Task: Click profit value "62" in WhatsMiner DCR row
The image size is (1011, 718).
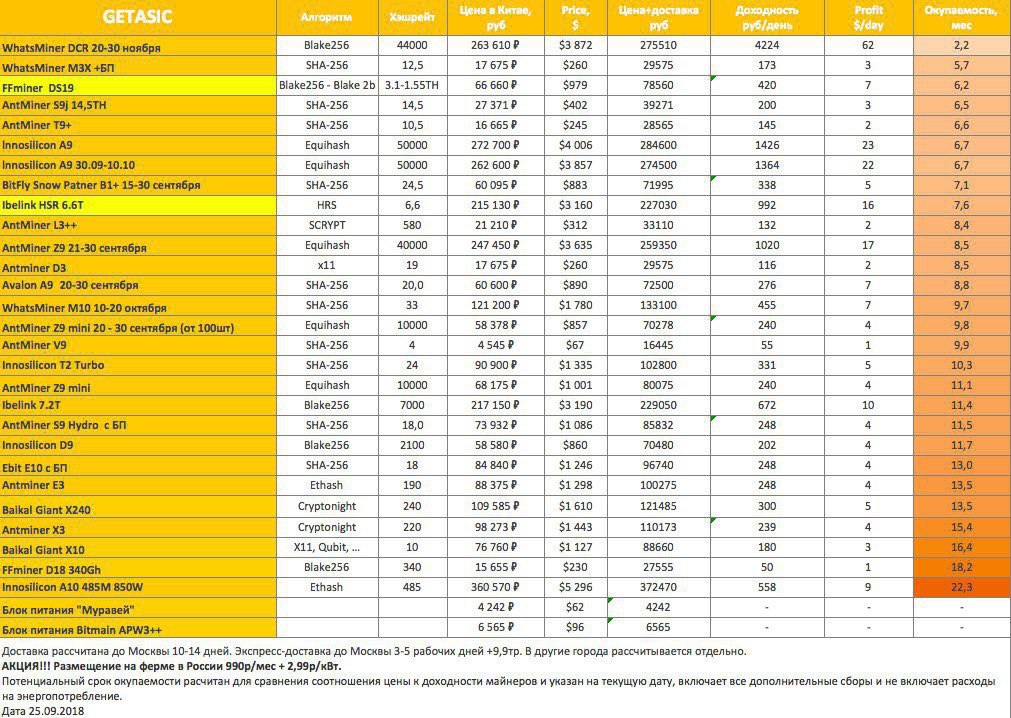Action: 869,45
